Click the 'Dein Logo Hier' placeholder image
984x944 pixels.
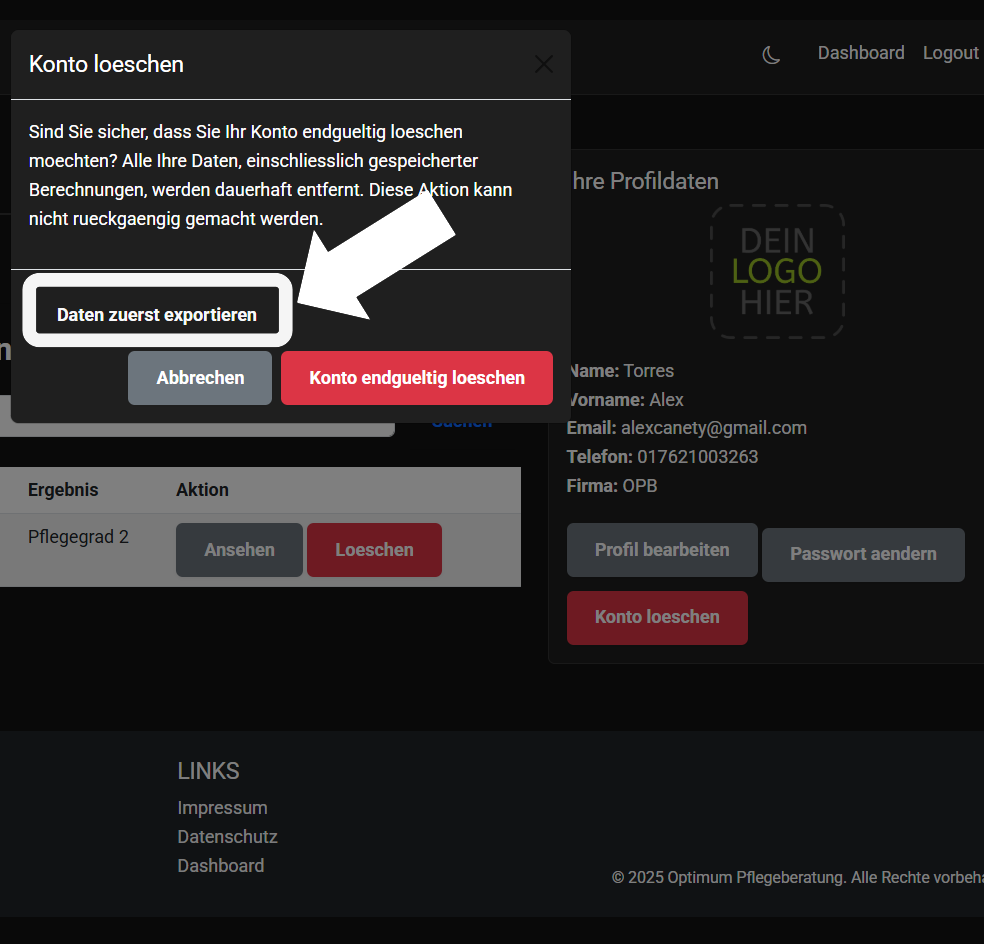coord(777,271)
